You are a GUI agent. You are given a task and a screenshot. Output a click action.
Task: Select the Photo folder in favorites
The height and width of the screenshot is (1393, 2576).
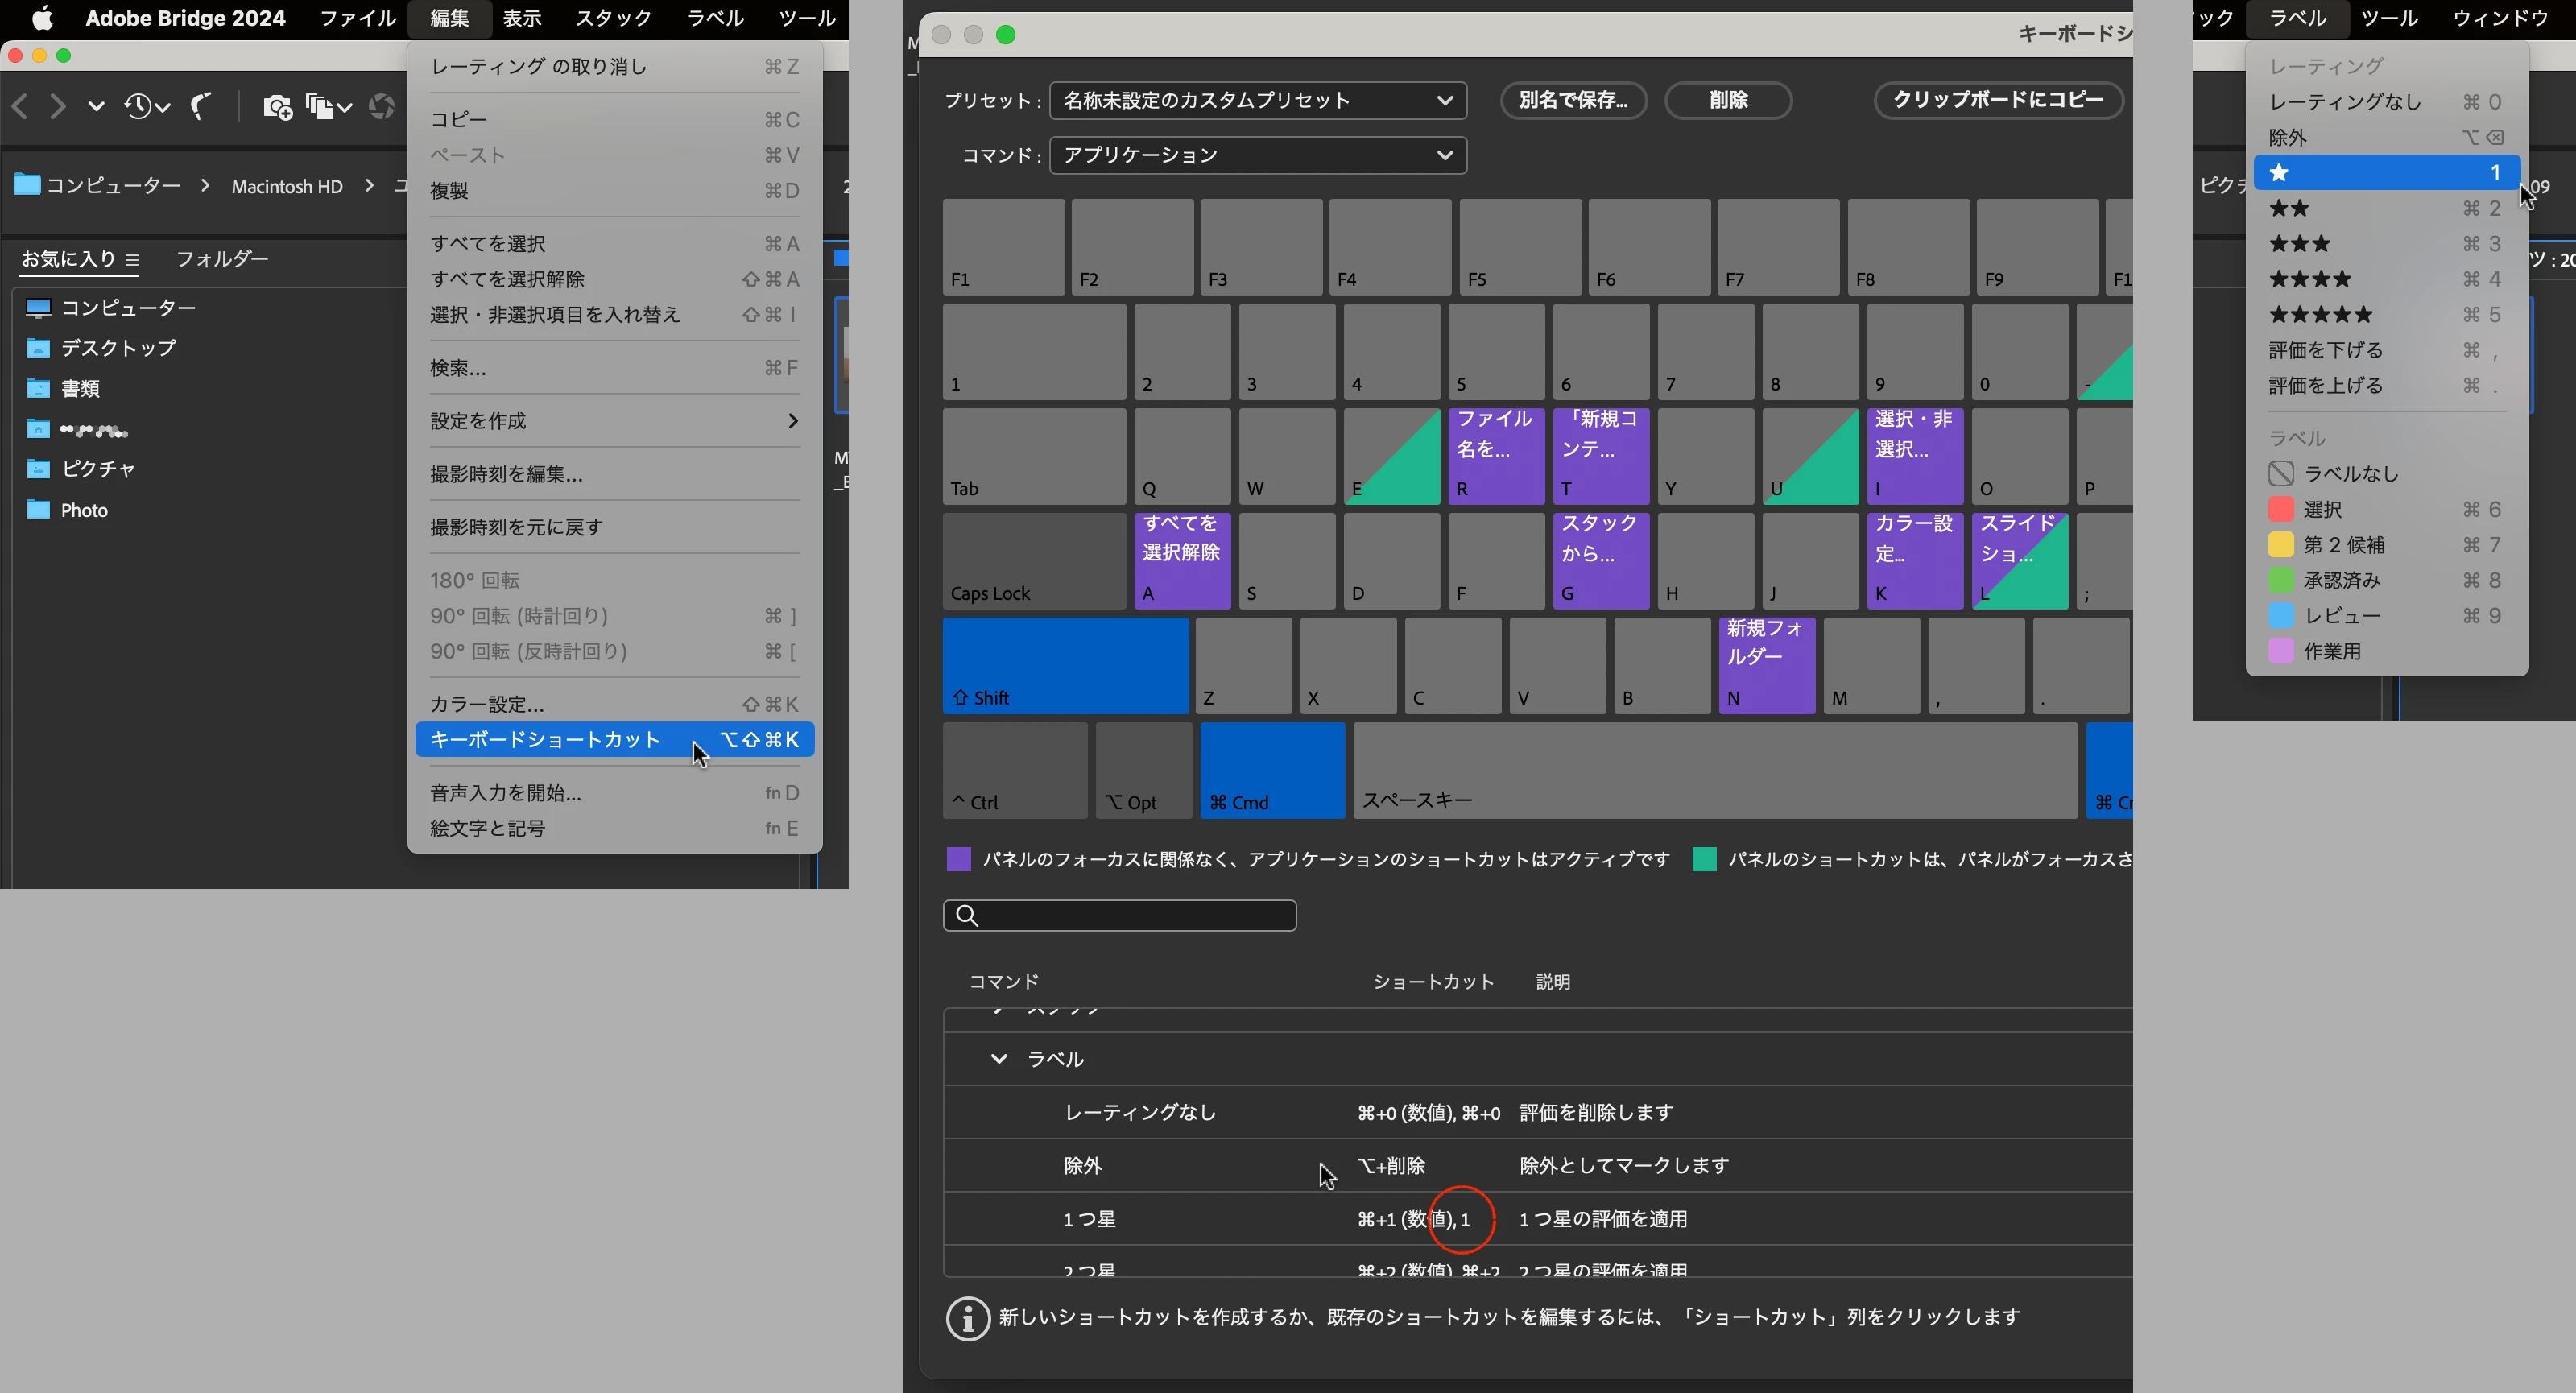point(84,510)
